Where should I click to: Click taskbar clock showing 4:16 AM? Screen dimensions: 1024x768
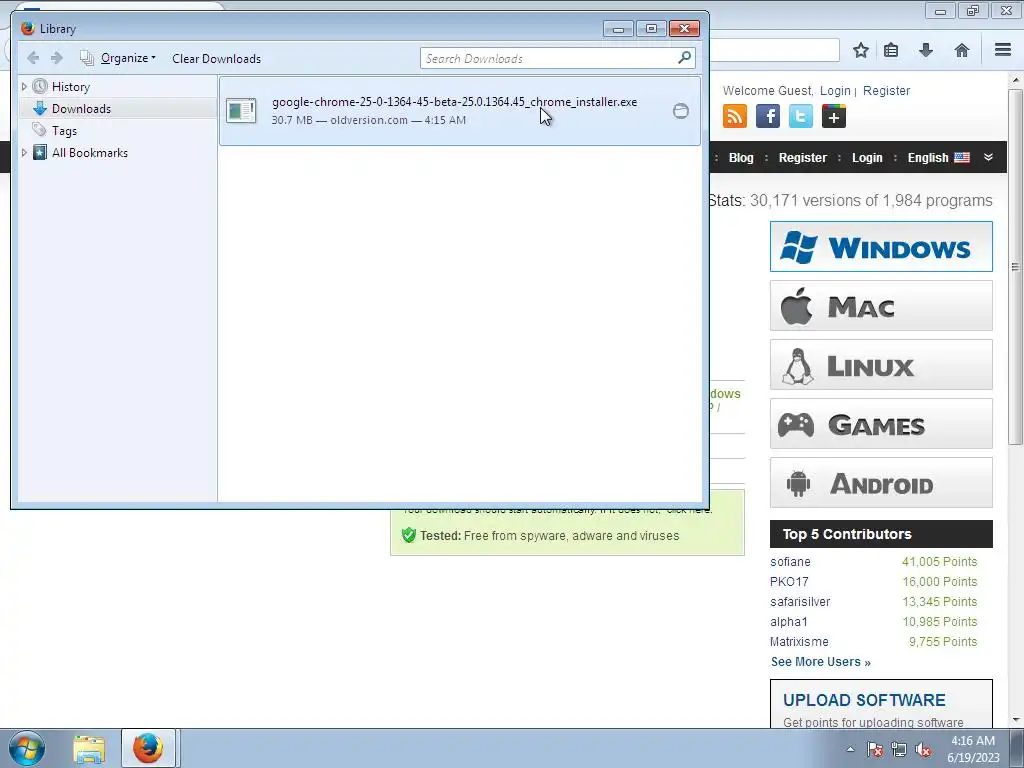tap(973, 748)
